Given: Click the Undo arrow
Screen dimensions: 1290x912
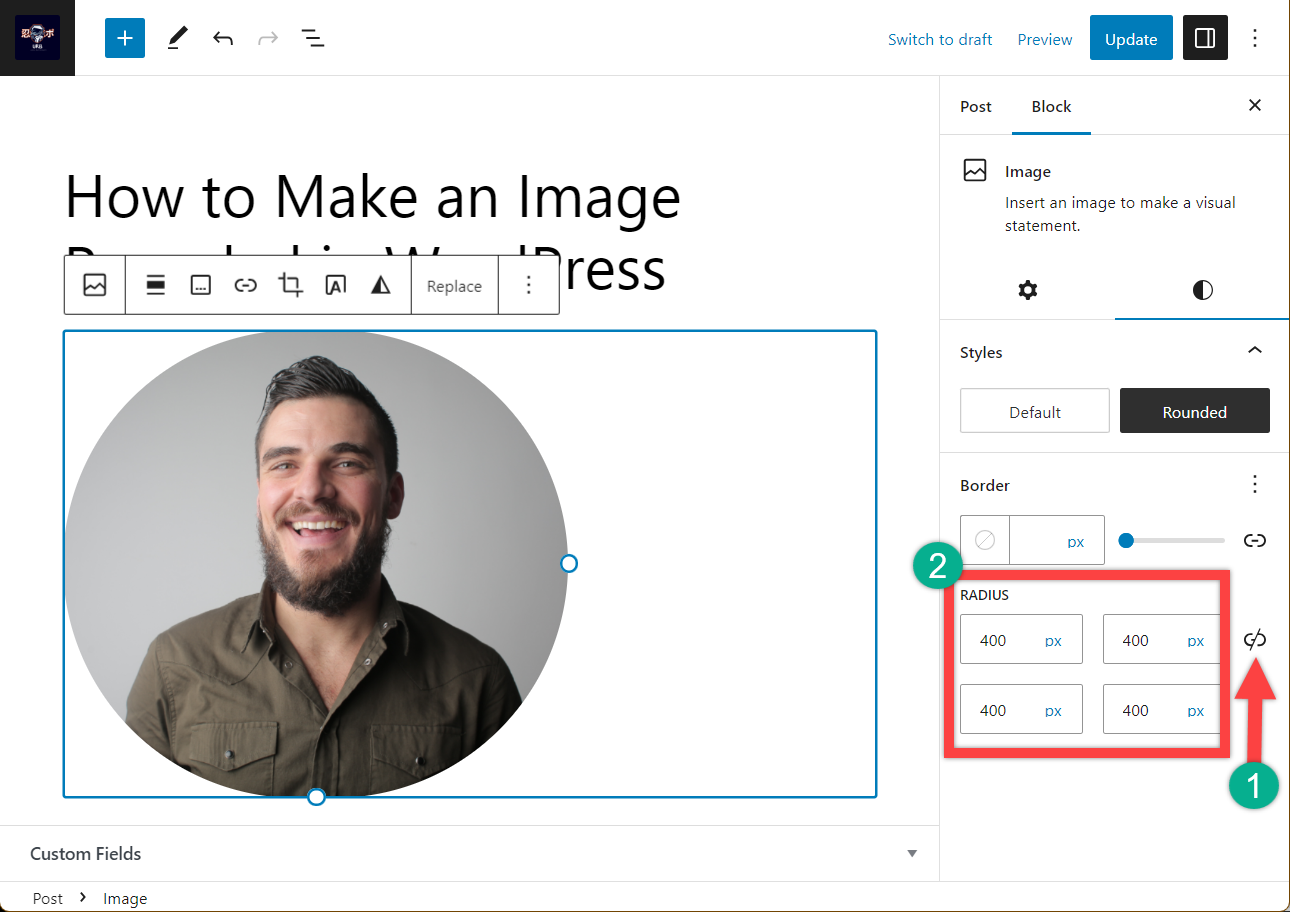Looking at the screenshot, I should click(x=223, y=38).
